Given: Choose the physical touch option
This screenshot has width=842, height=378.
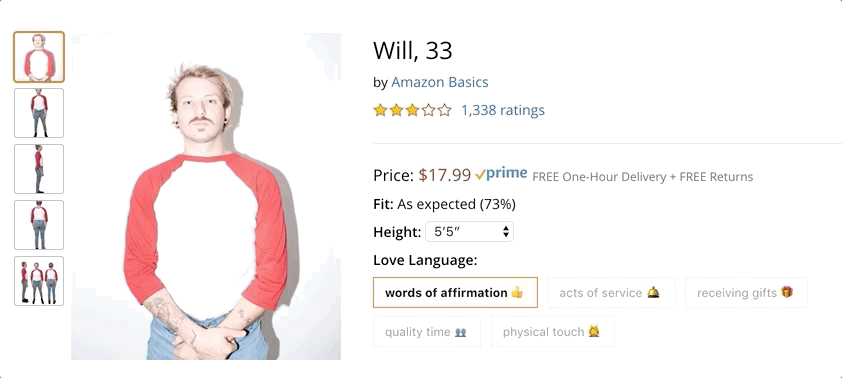Looking at the screenshot, I should (x=553, y=332).
